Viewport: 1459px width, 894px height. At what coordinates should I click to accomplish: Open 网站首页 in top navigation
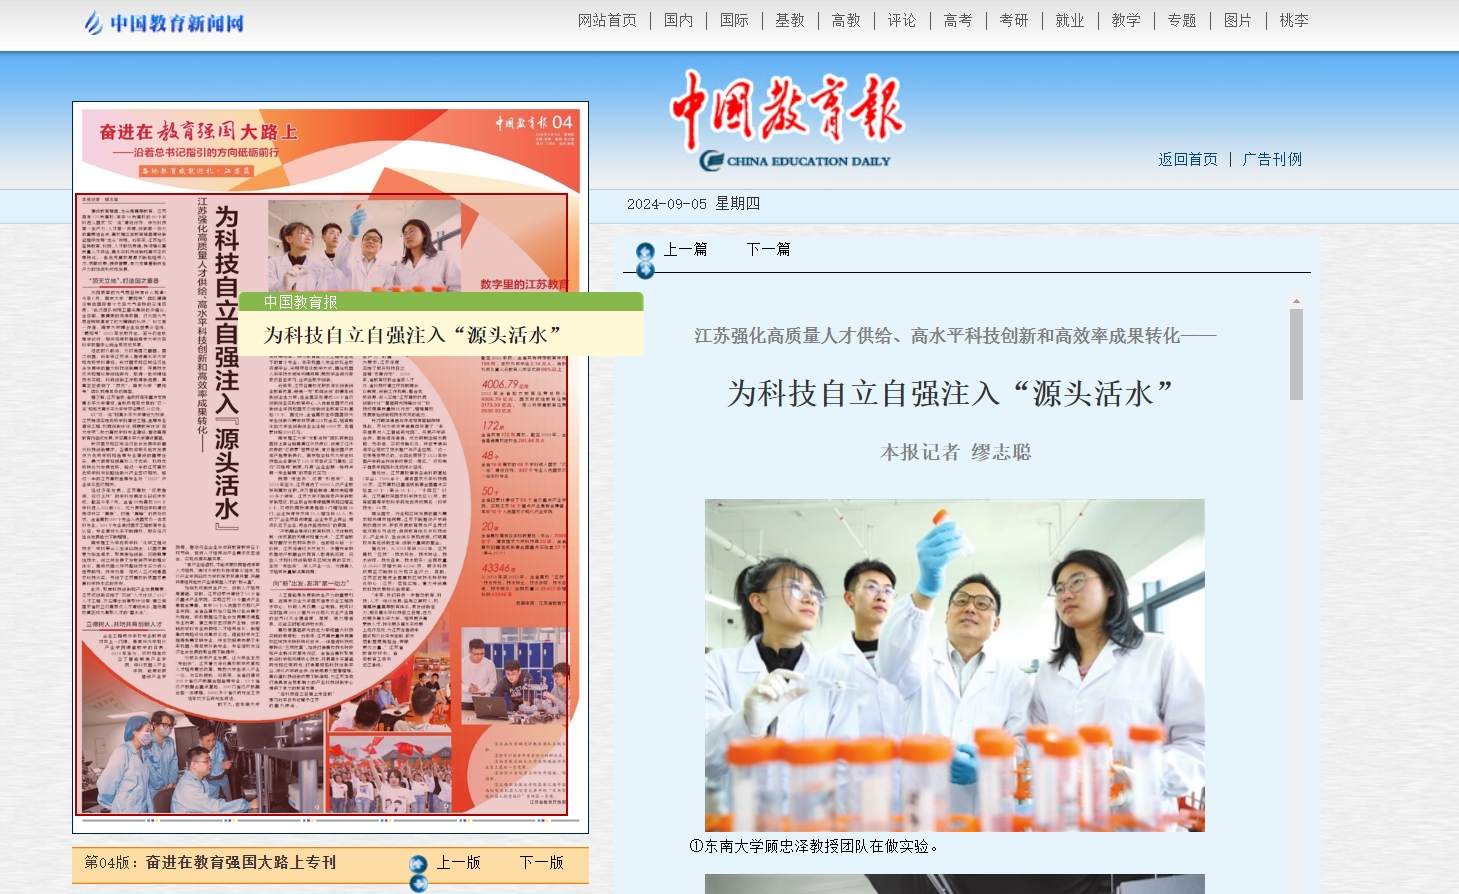click(607, 20)
